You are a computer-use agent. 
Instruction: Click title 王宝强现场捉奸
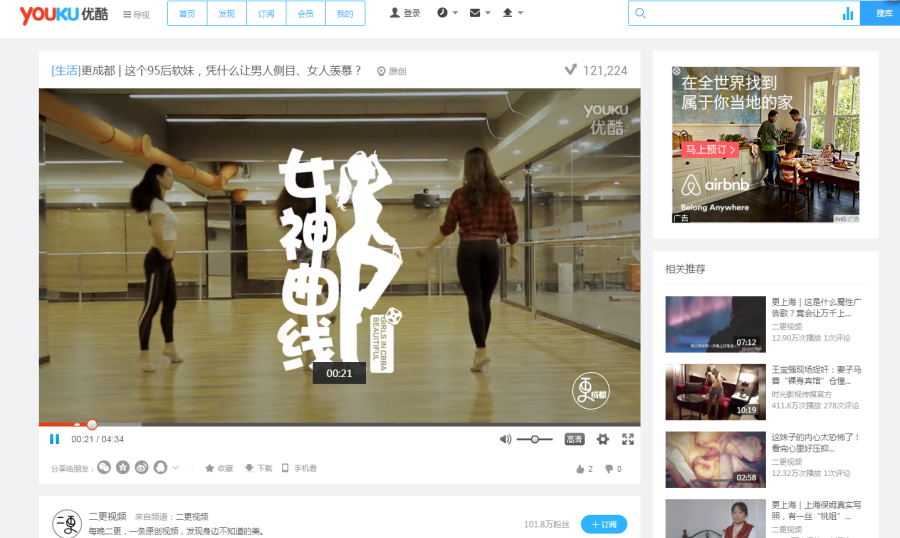coord(816,375)
